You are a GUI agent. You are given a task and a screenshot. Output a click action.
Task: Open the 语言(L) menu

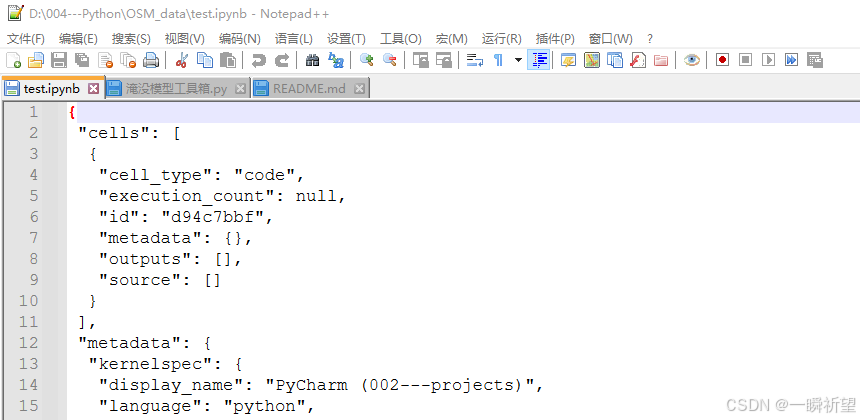coord(293,38)
